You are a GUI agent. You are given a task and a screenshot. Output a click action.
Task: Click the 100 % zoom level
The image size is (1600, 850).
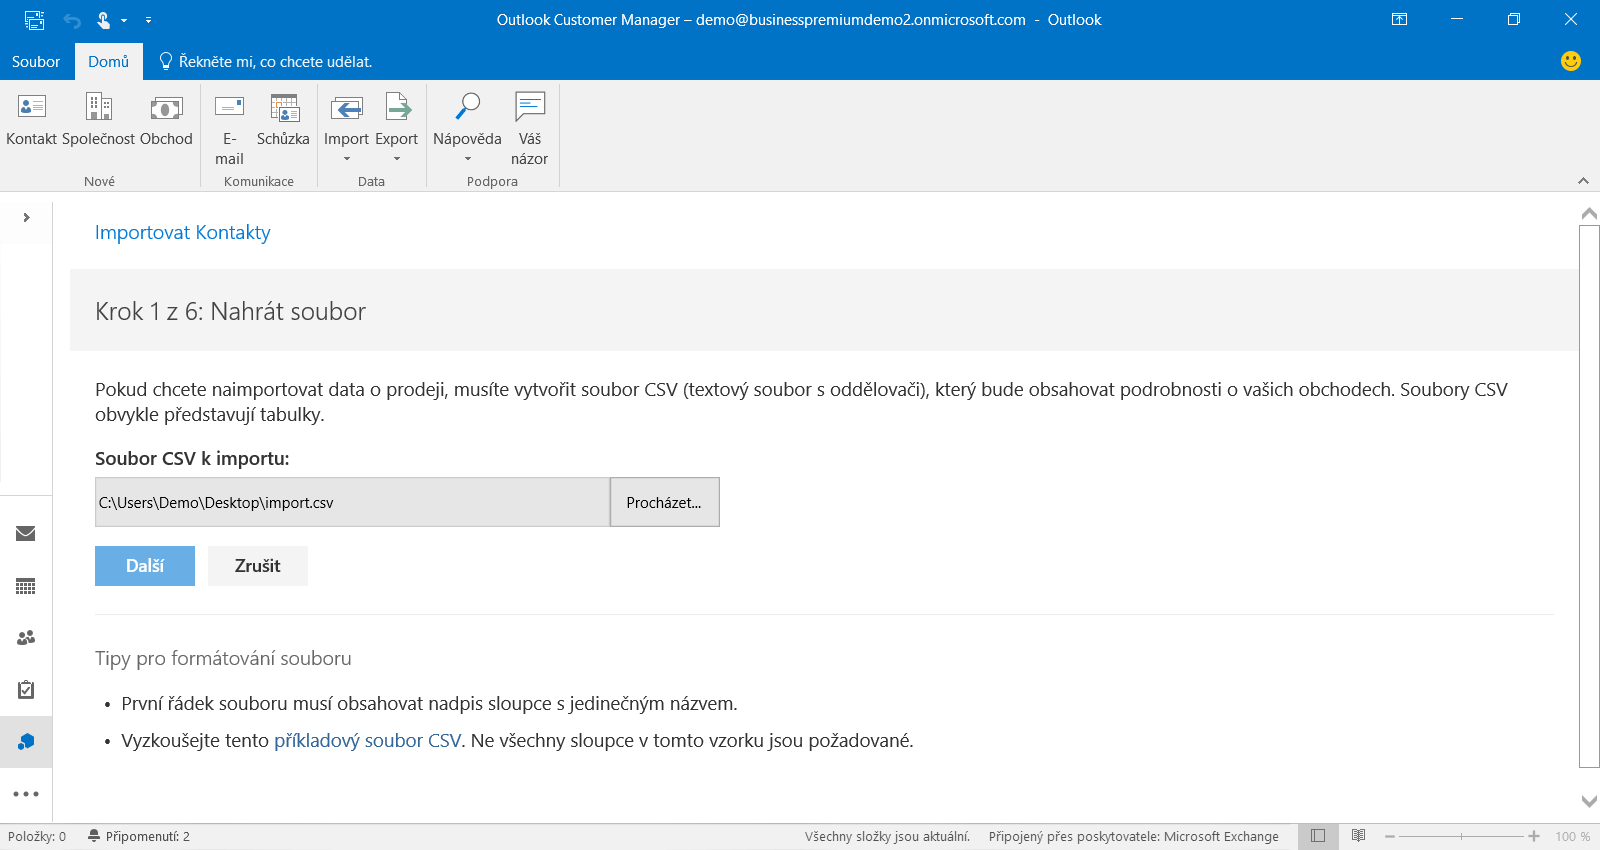point(1572,836)
